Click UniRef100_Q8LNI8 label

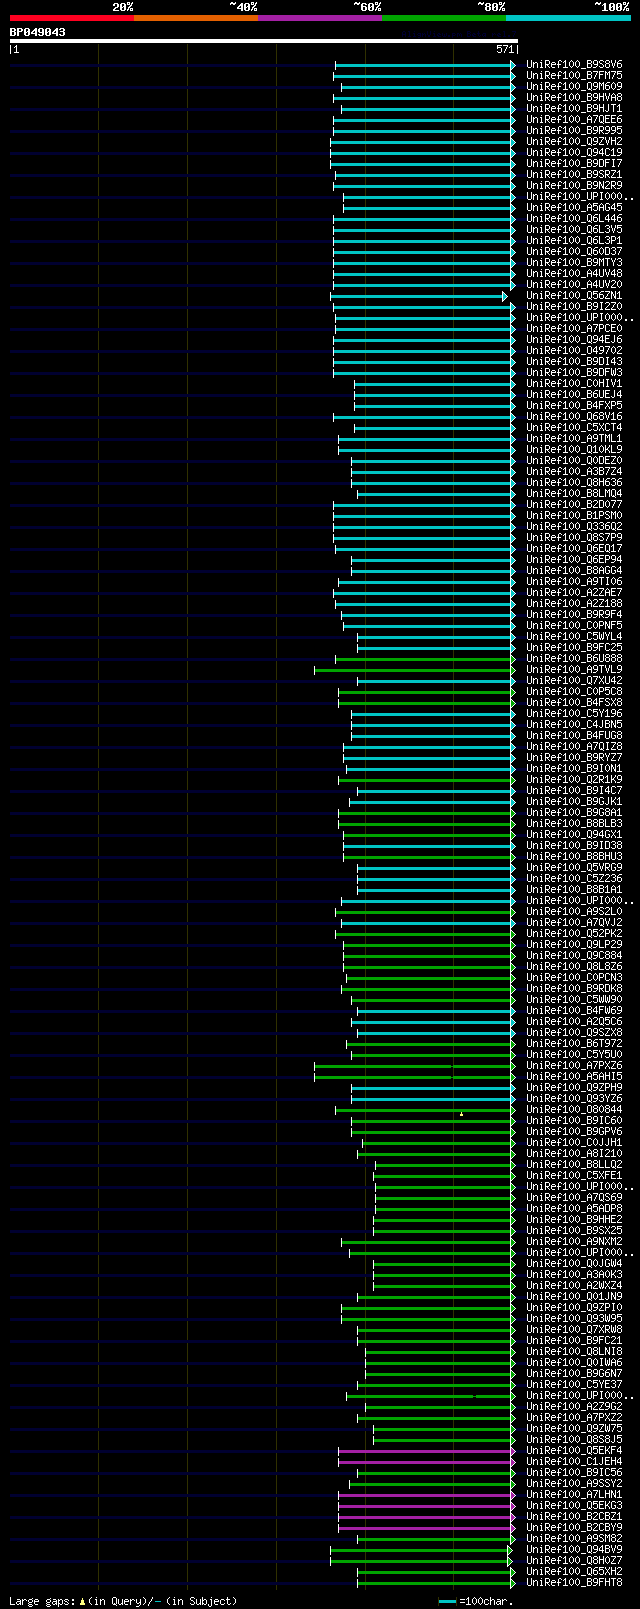click(x=574, y=1351)
